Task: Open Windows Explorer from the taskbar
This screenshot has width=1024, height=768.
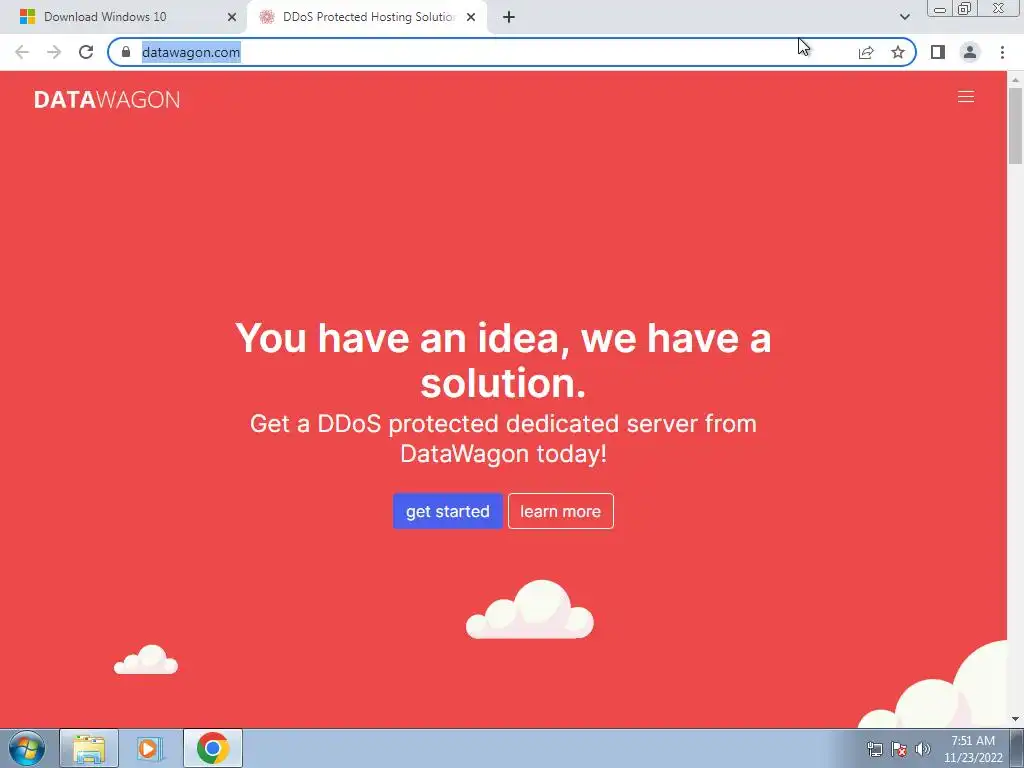Action: 89,748
